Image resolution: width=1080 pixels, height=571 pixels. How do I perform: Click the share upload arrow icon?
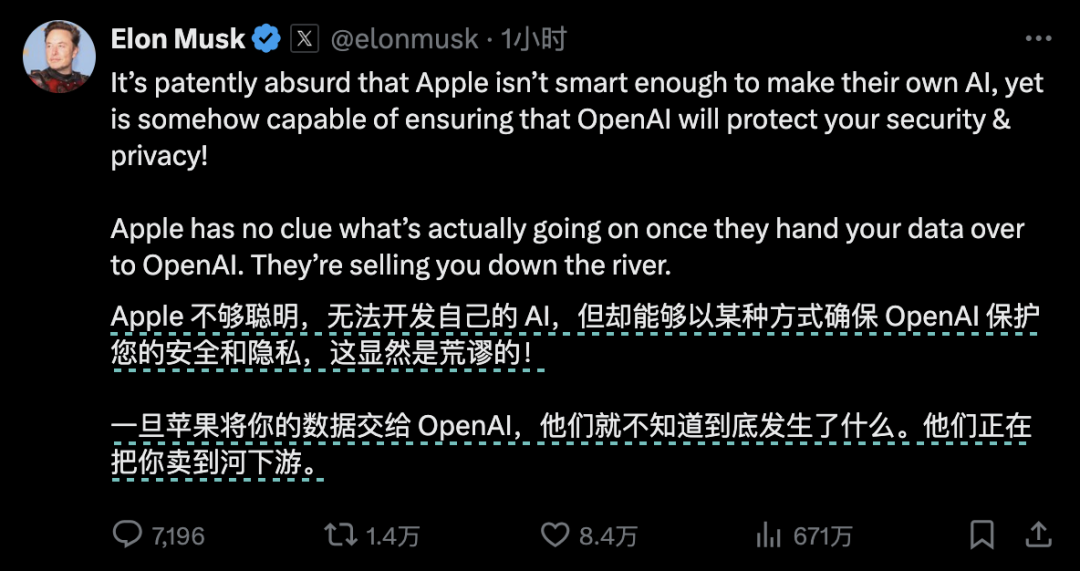(x=1039, y=533)
